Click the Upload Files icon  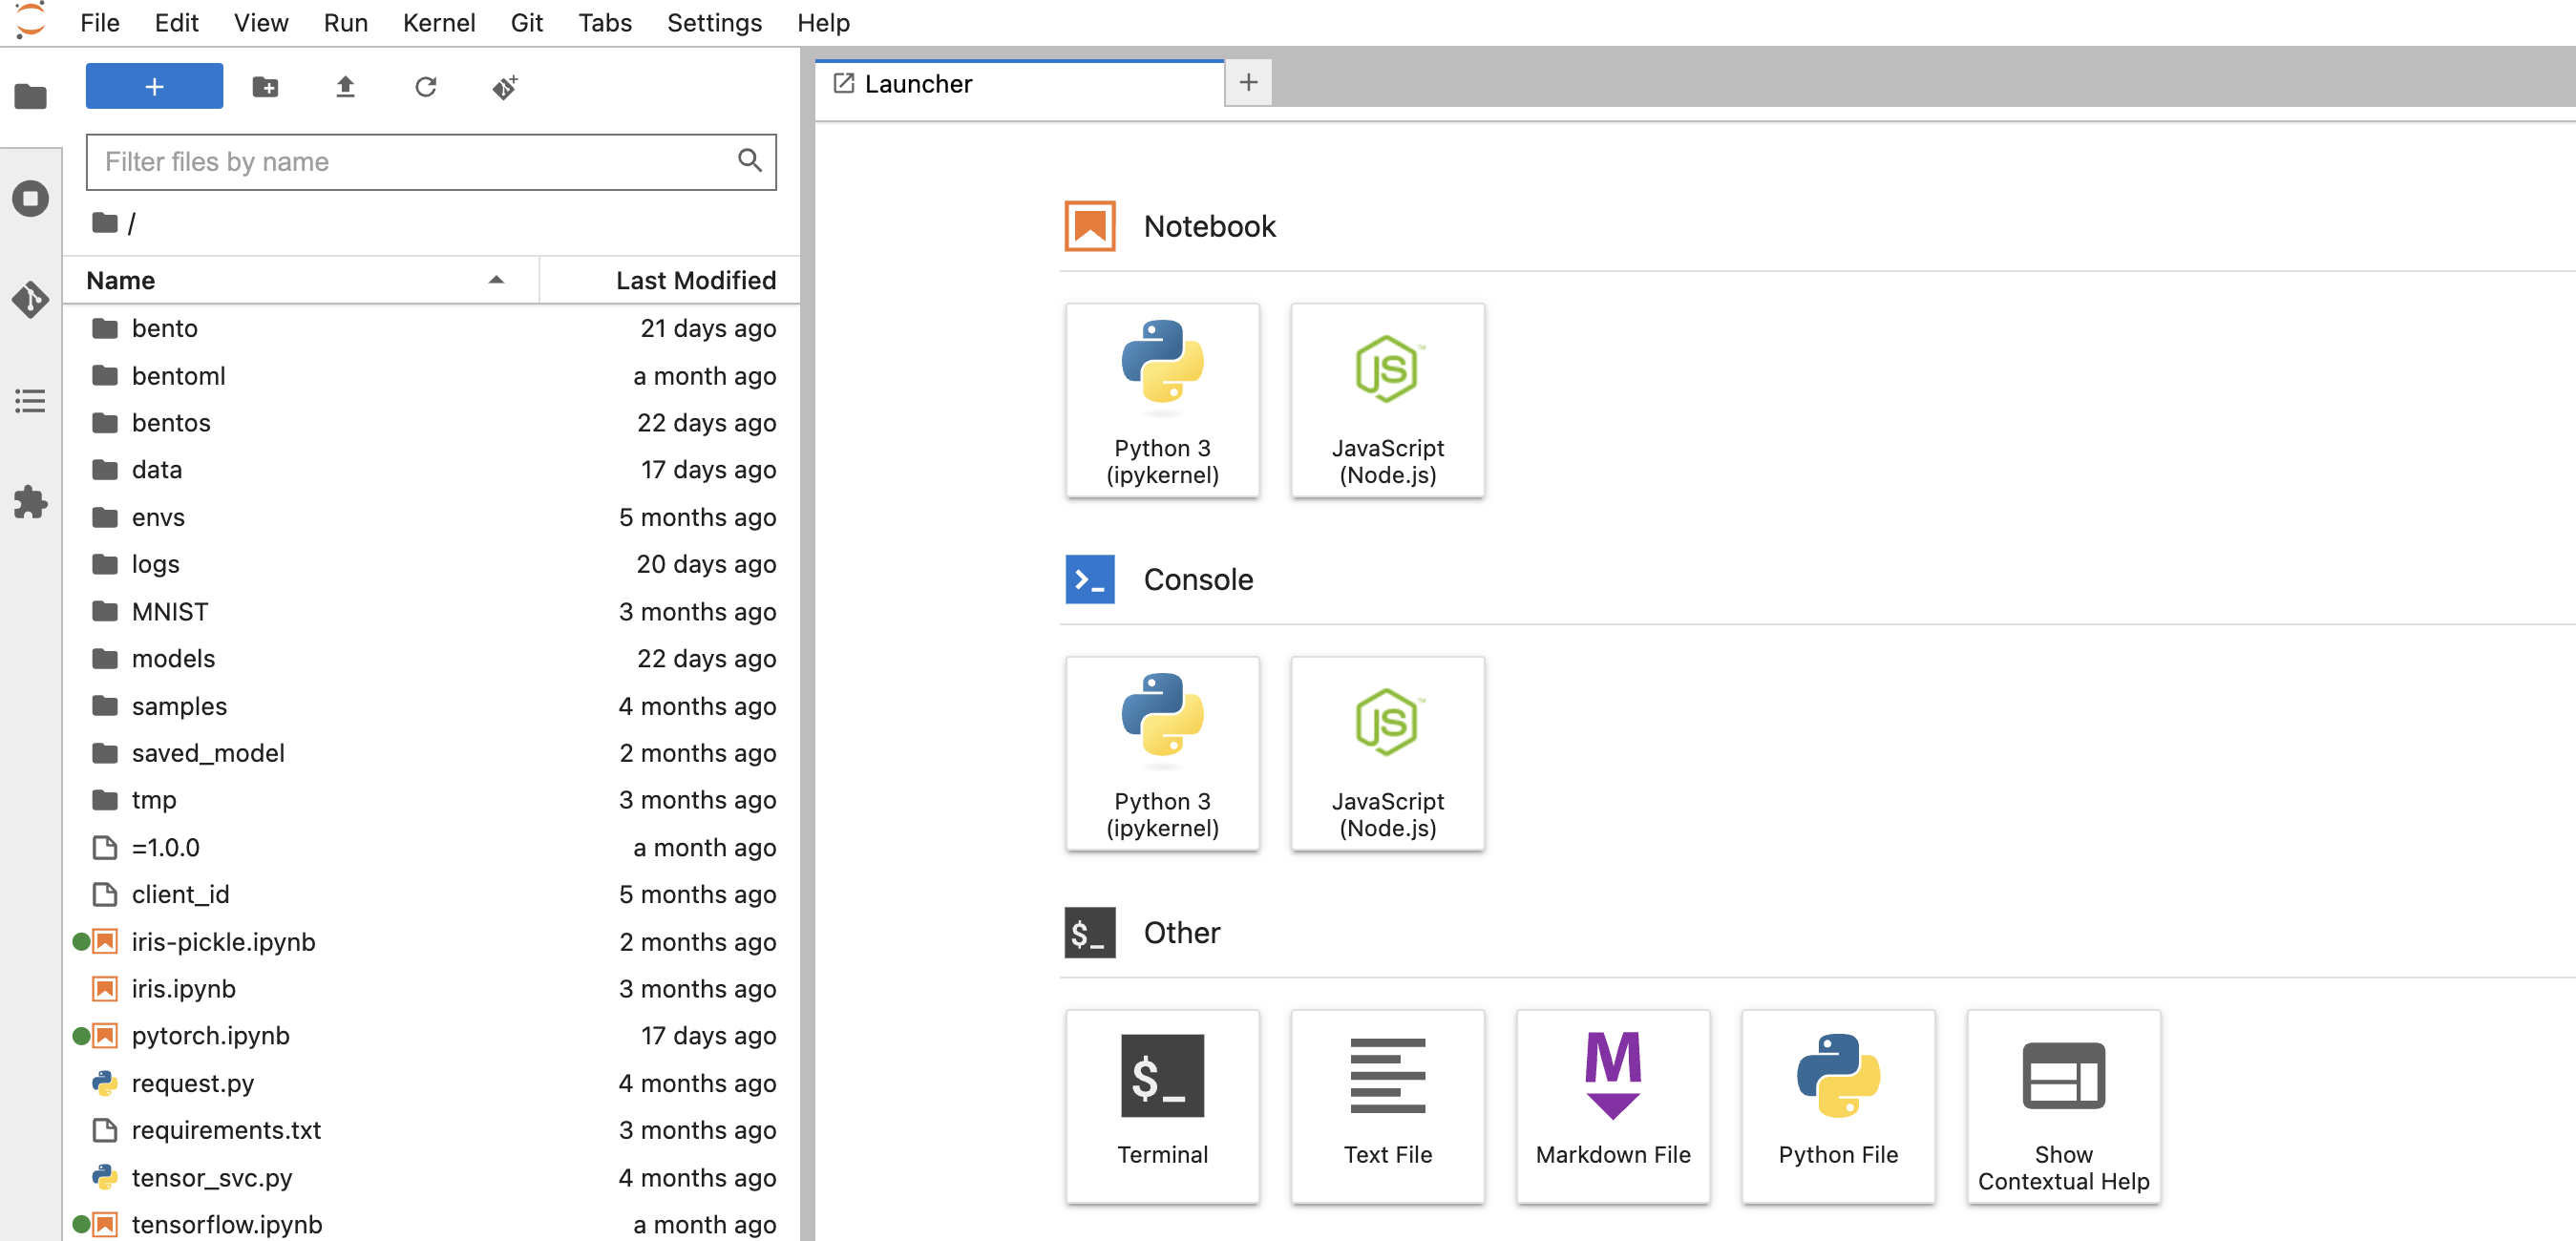pos(345,87)
